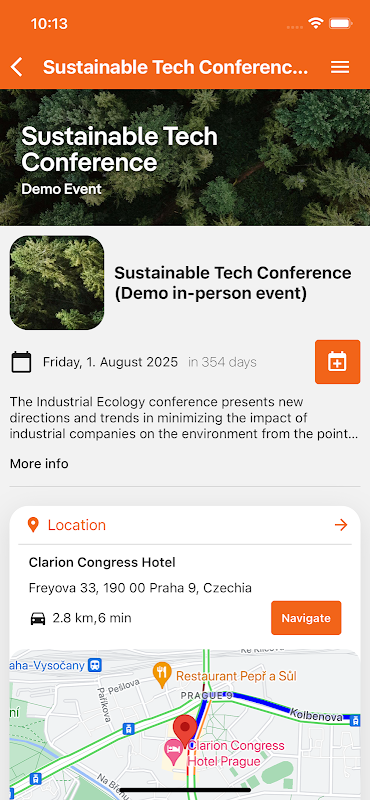Open location details with the arrow
The width and height of the screenshot is (370, 800).
(x=341, y=525)
